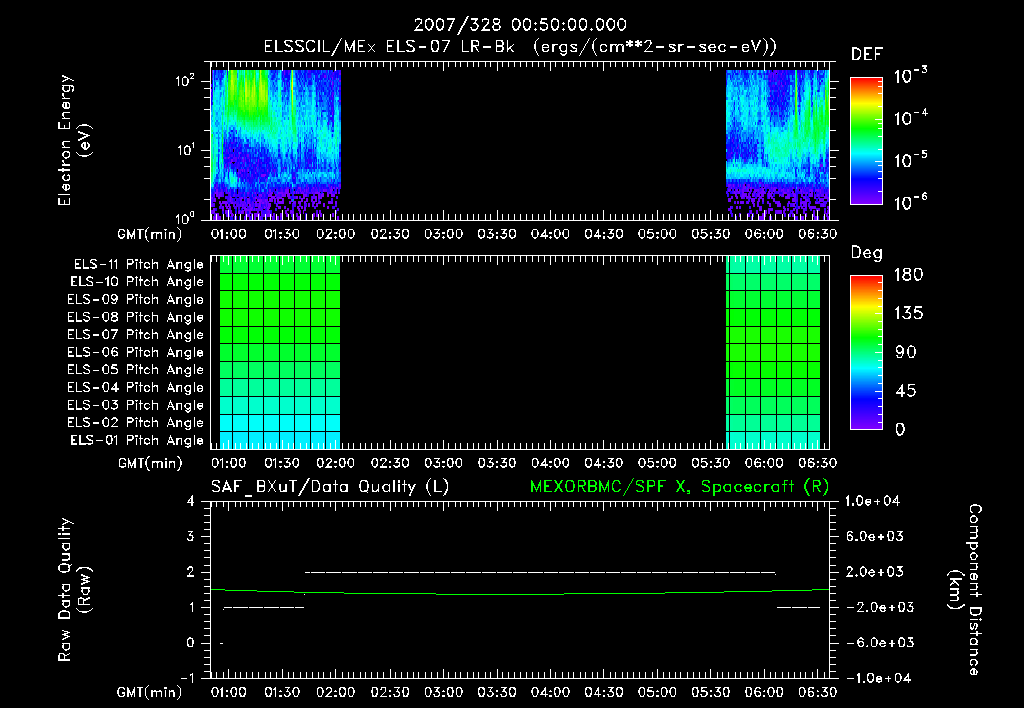
Task: Click the Deg pitch angle color bar
Action: pyautogui.click(x=866, y=352)
